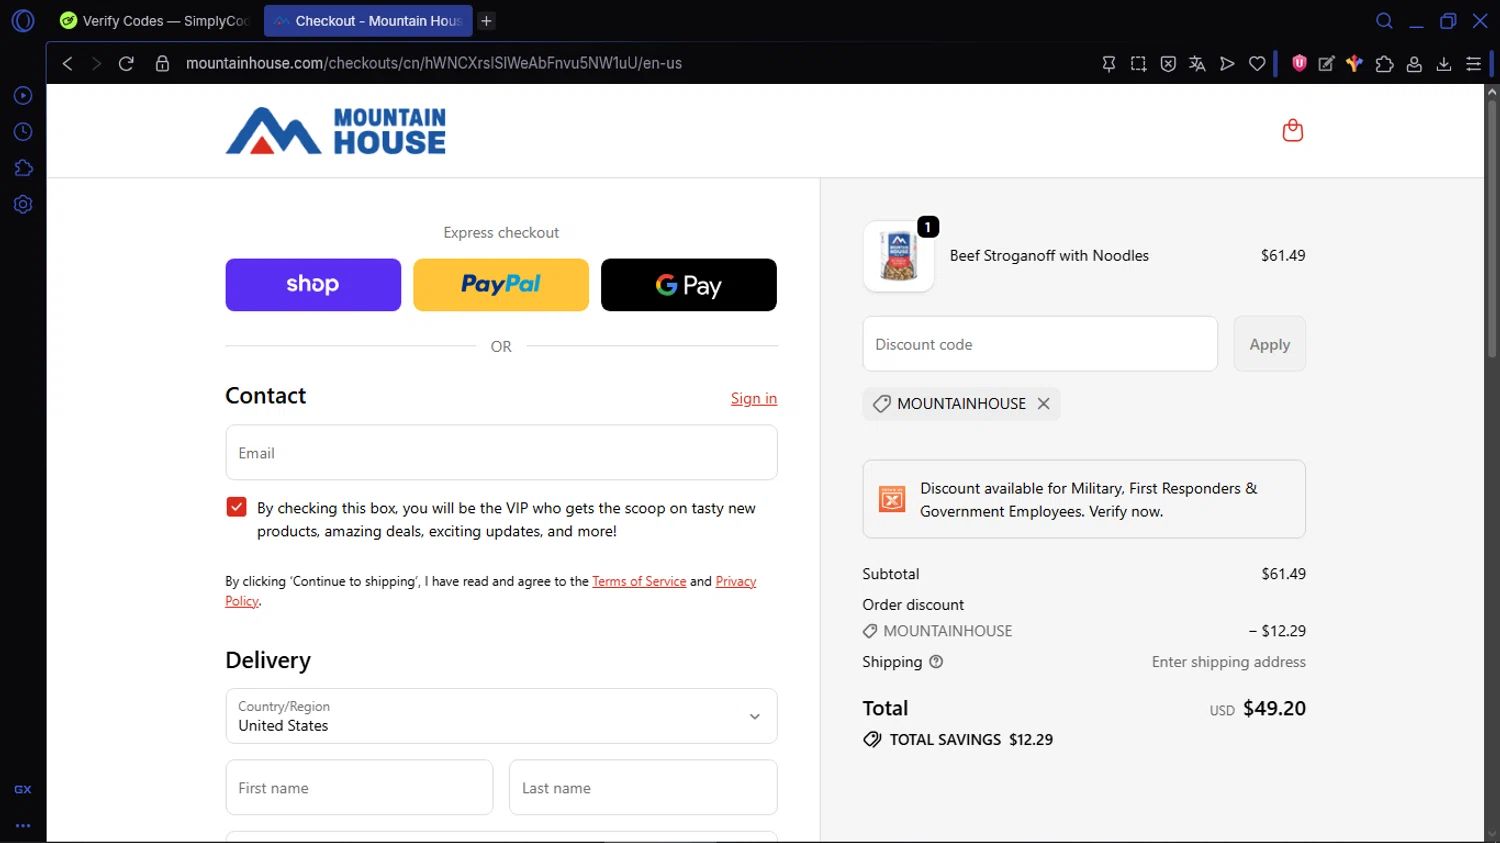Open a new tab with plus button
This screenshot has width=1500, height=843.
point(486,21)
